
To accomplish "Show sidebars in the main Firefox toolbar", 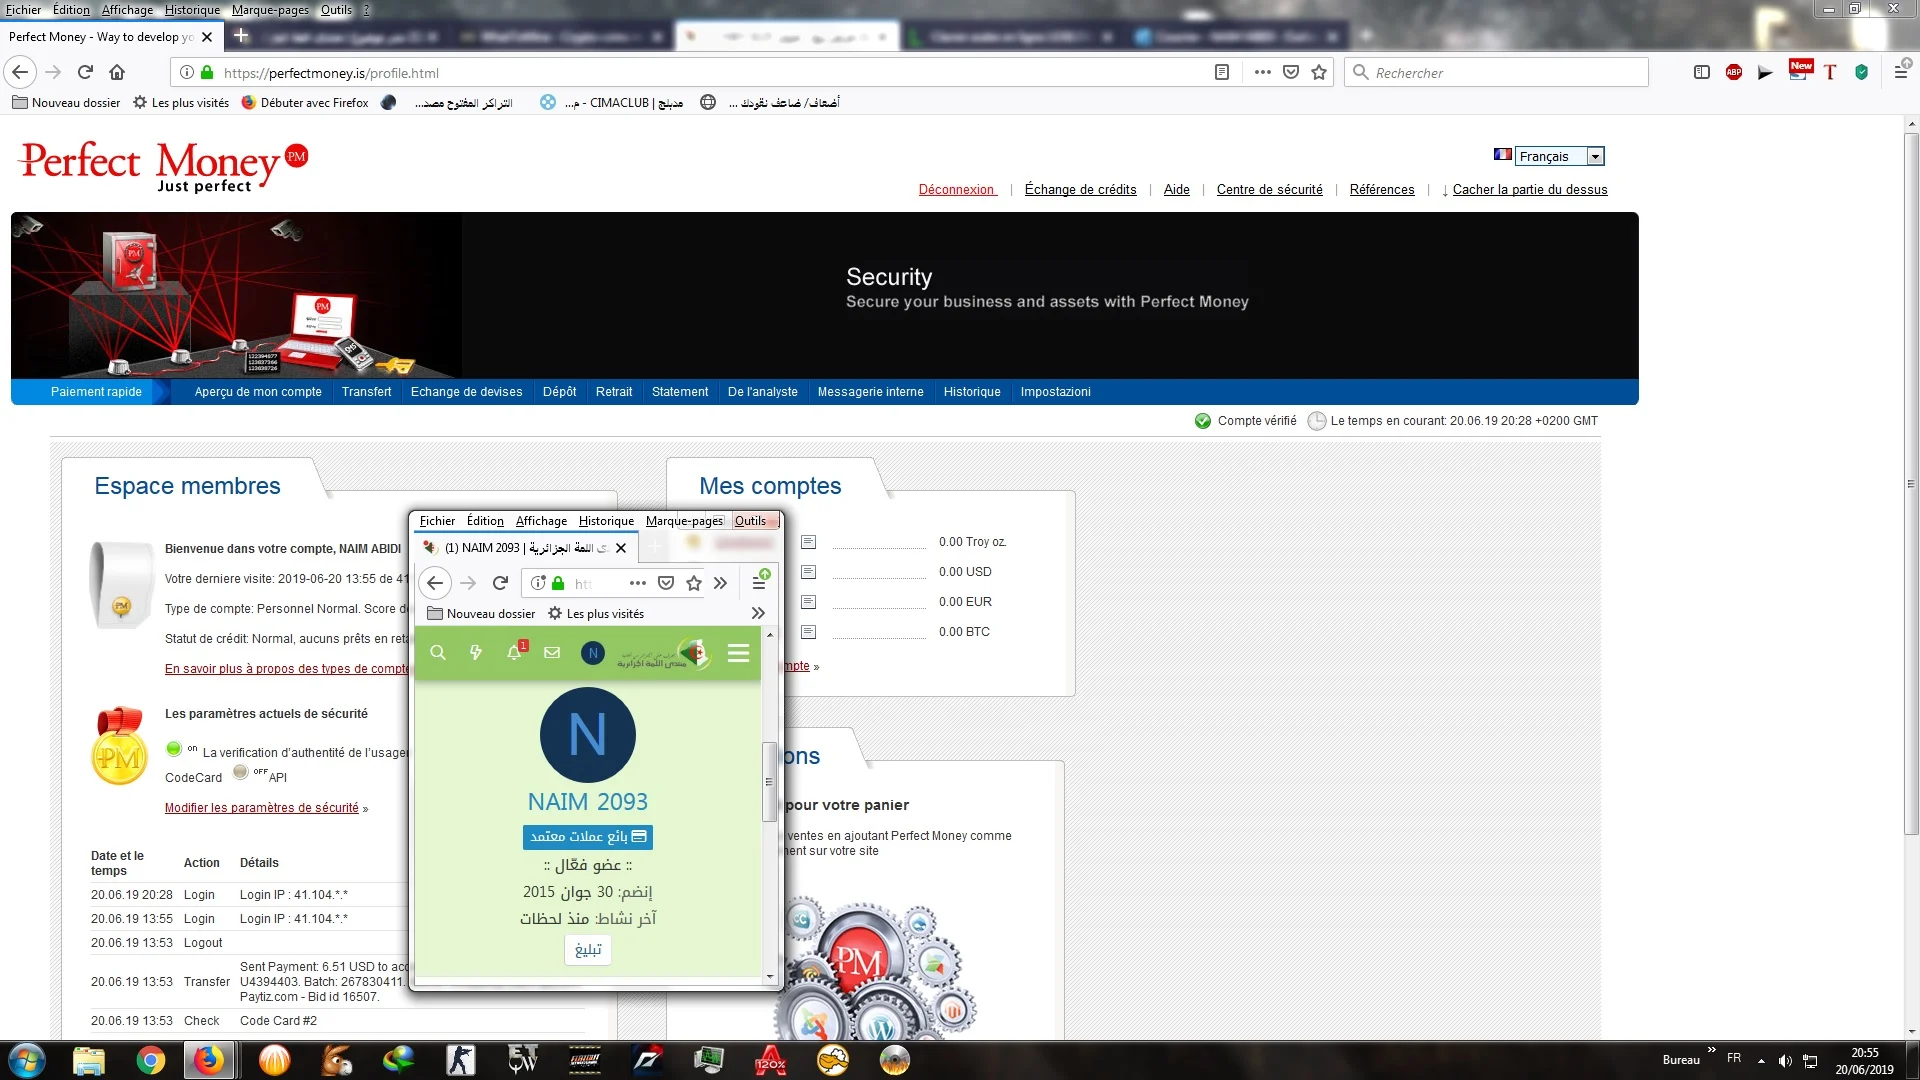I will coord(1702,72).
